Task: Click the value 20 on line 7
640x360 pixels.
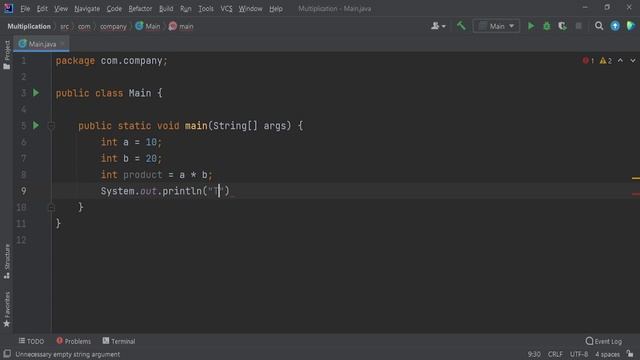Action: [x=151, y=158]
